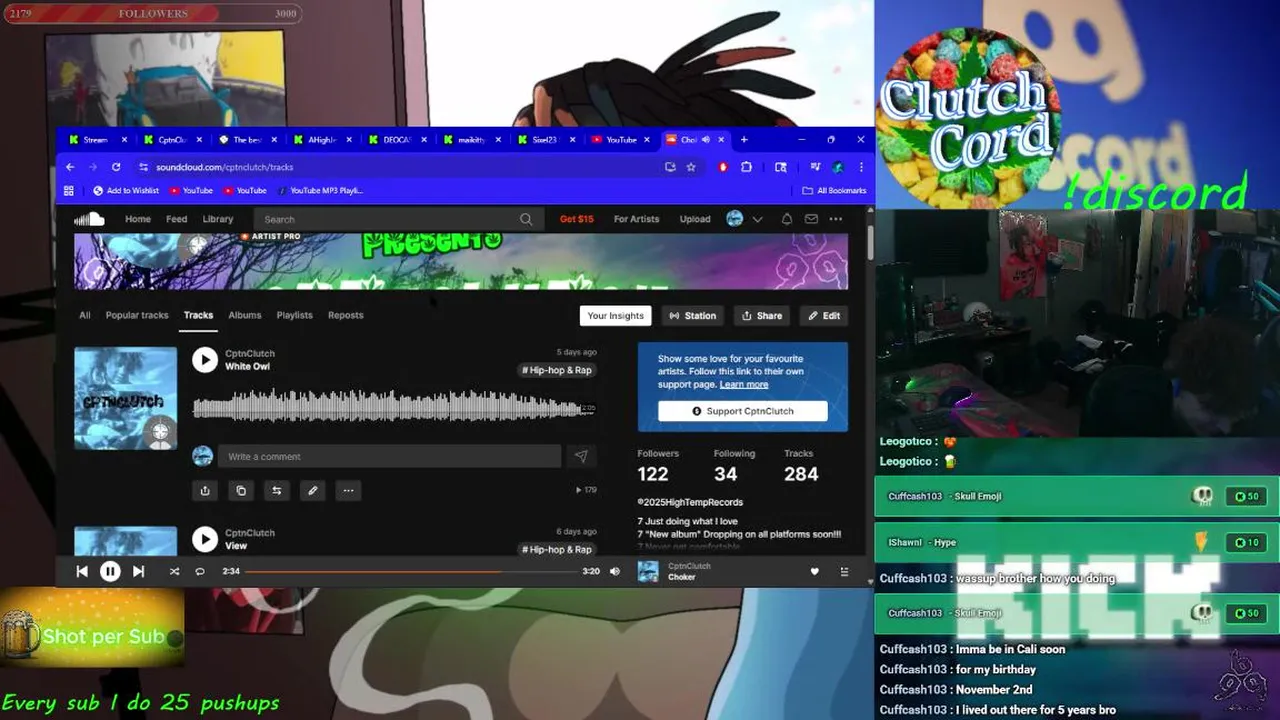This screenshot has width=1280, height=720.
Task: Switch to Popular tracks tab
Action: [x=137, y=315]
